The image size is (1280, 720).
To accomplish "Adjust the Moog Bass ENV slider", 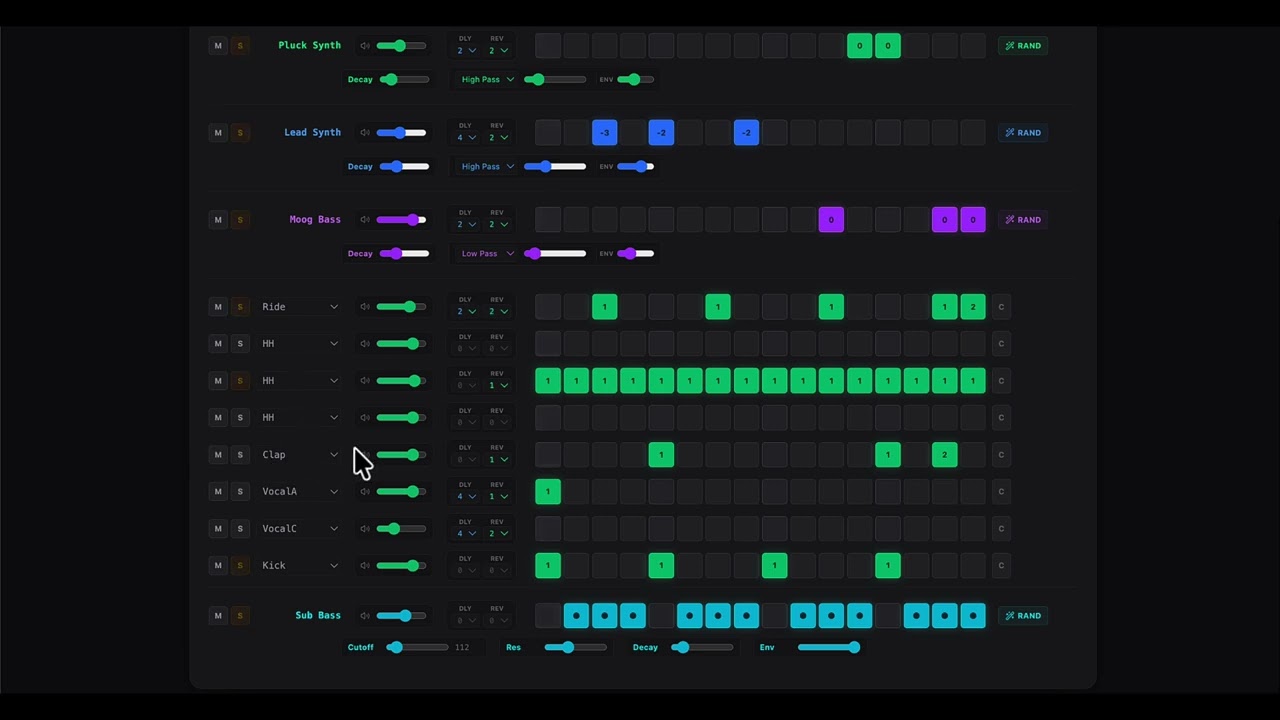I will (636, 254).
